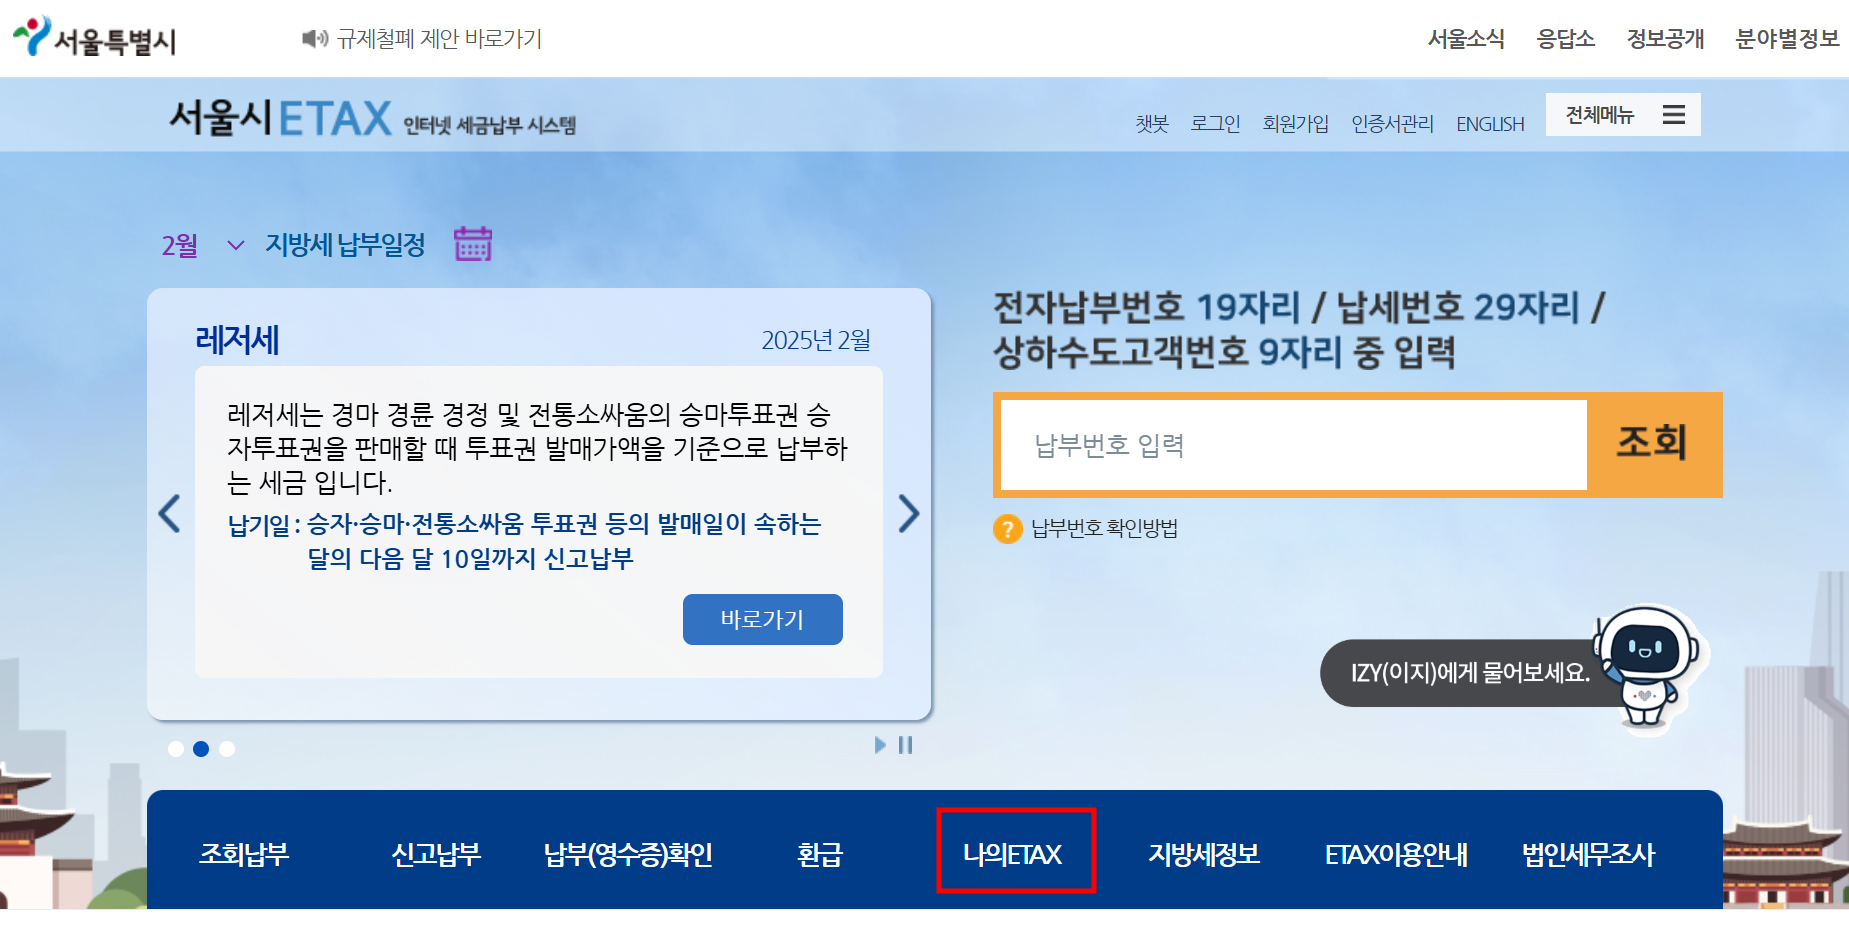Select third slide indicator dot
Screen dimensions: 1849x943
click(227, 749)
